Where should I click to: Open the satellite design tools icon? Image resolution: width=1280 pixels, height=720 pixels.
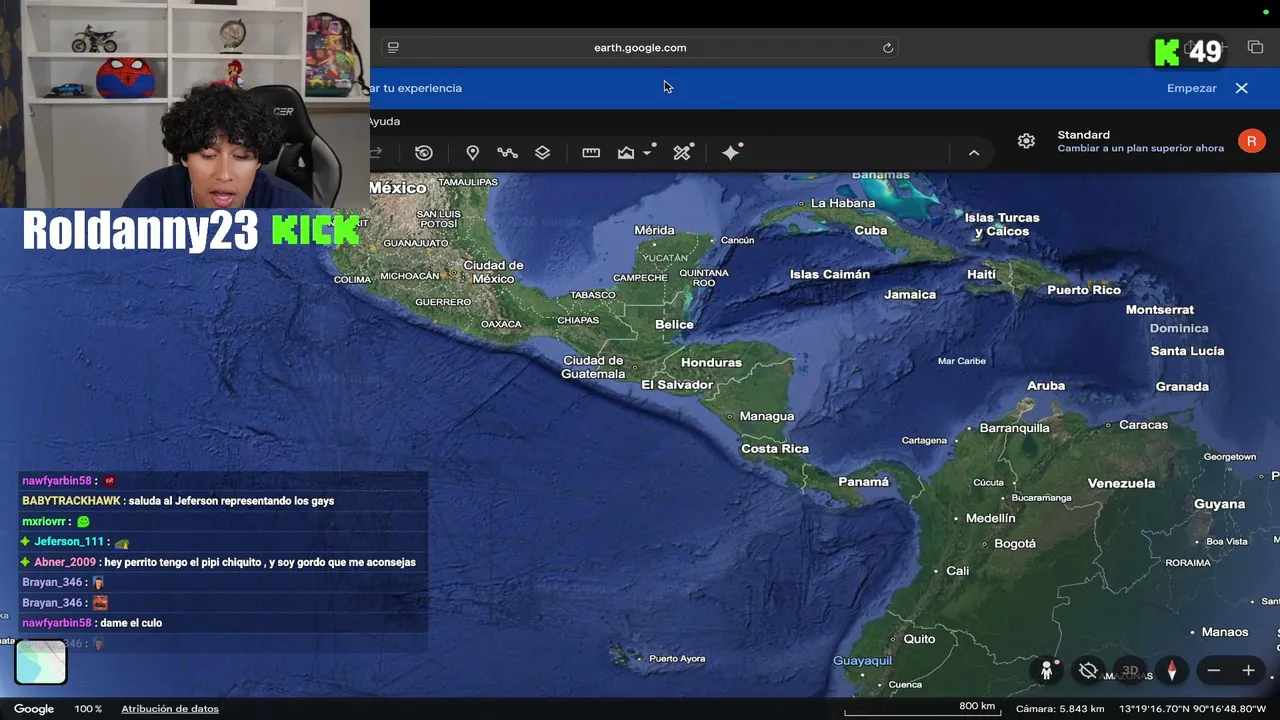[682, 153]
